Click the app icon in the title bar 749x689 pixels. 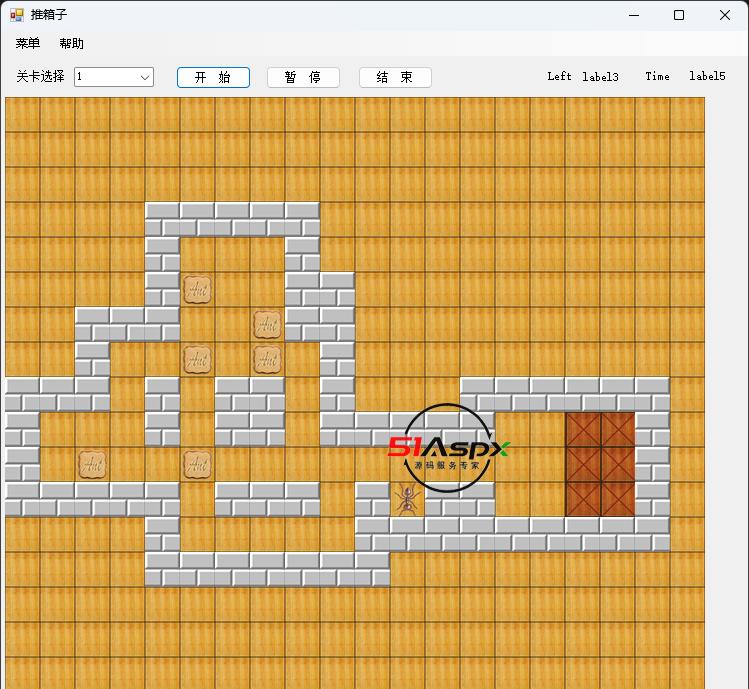16,15
